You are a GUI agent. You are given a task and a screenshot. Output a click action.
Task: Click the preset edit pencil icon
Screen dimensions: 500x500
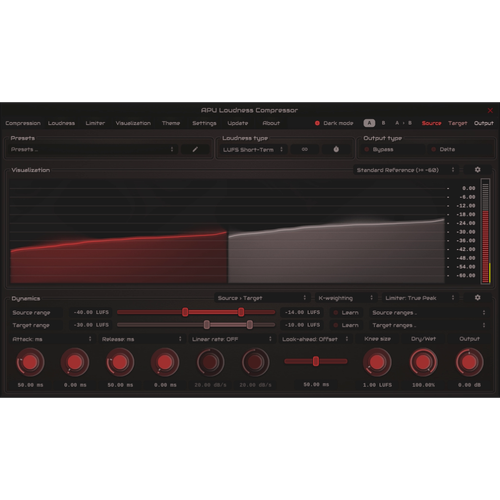click(x=195, y=149)
